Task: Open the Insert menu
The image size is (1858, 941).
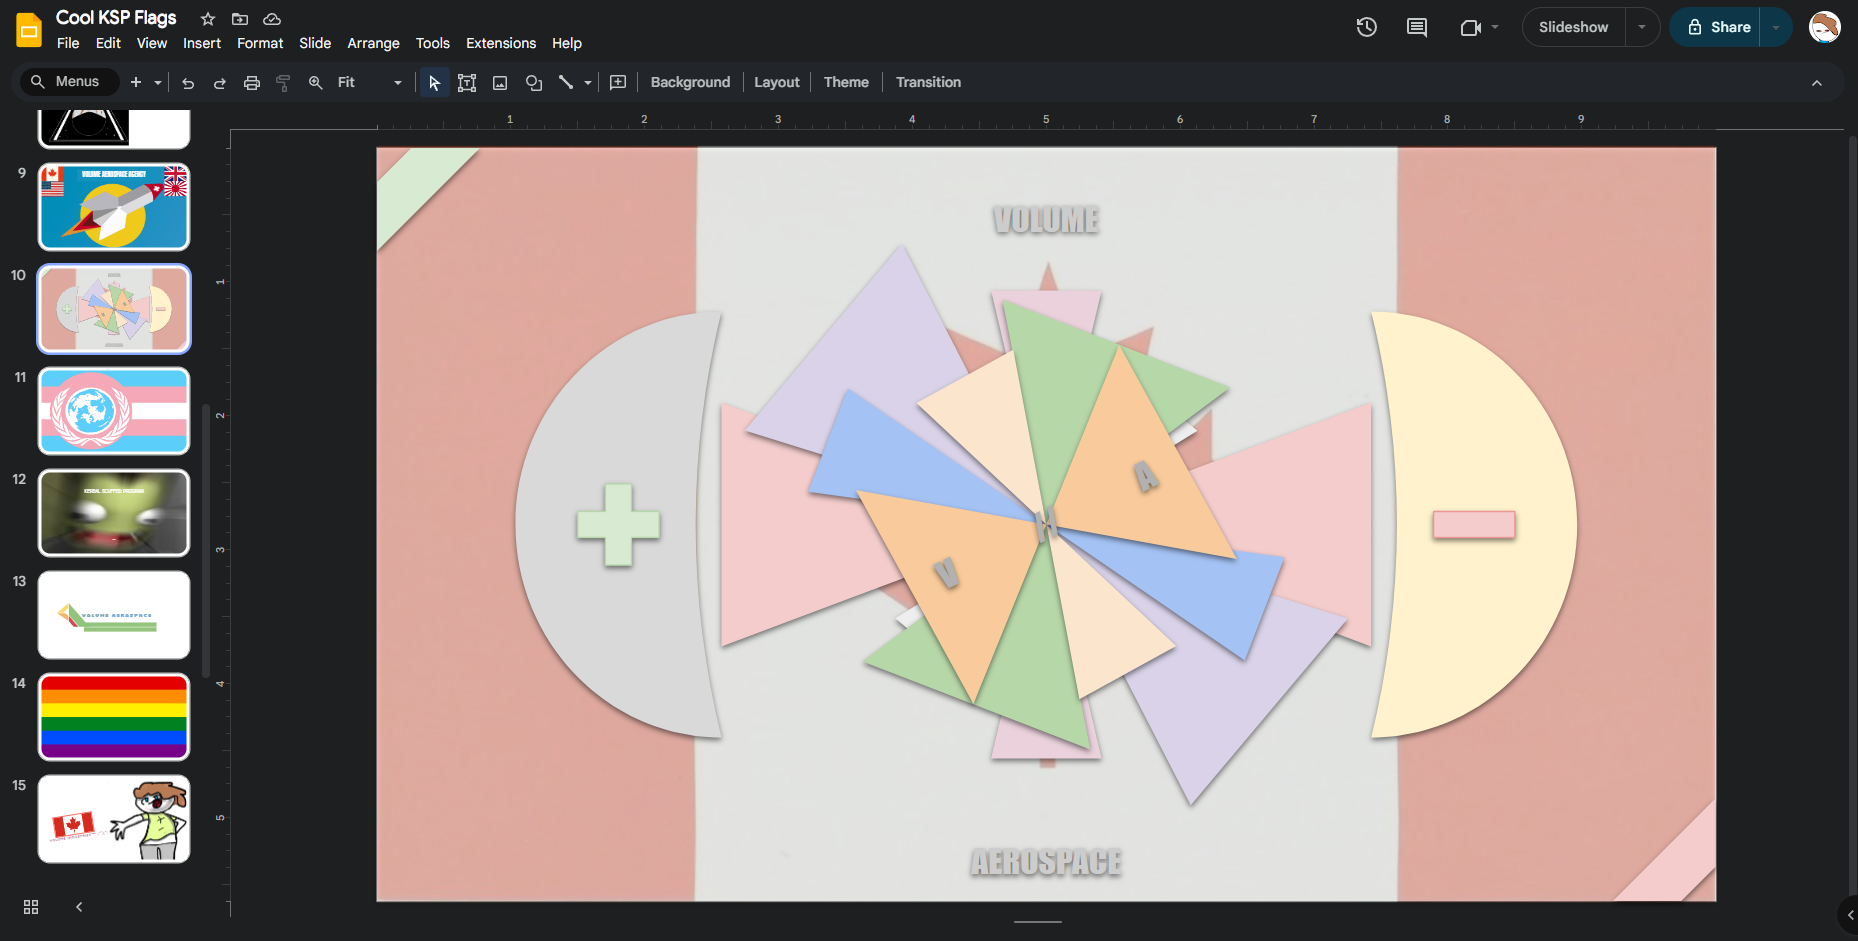Action: (x=202, y=43)
